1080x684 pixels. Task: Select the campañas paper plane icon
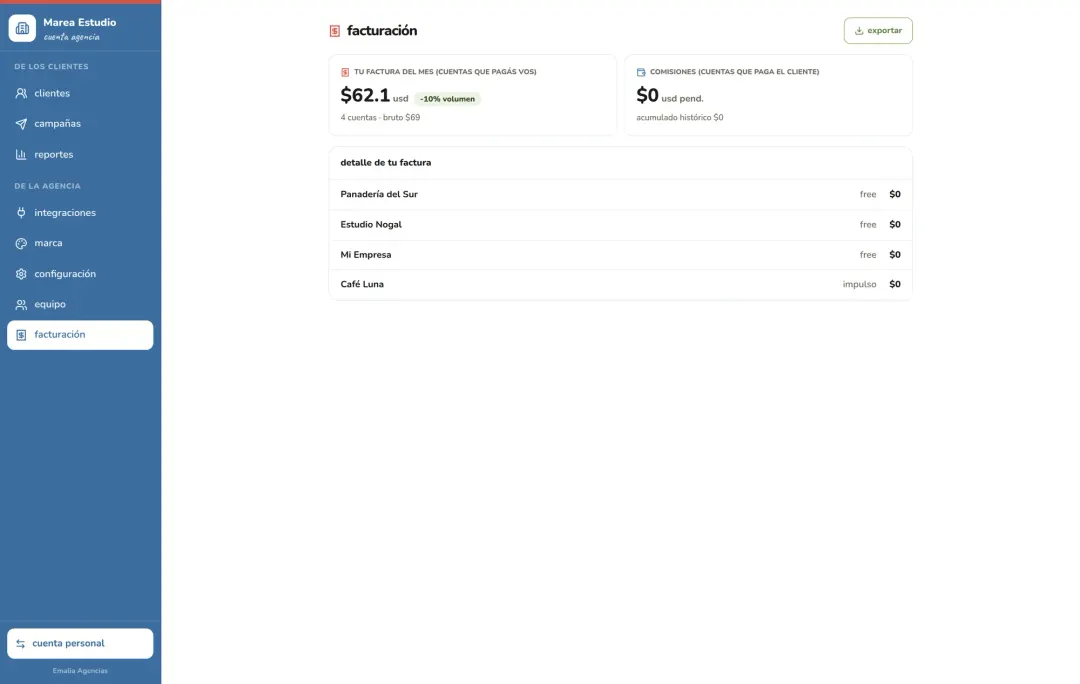[21, 124]
